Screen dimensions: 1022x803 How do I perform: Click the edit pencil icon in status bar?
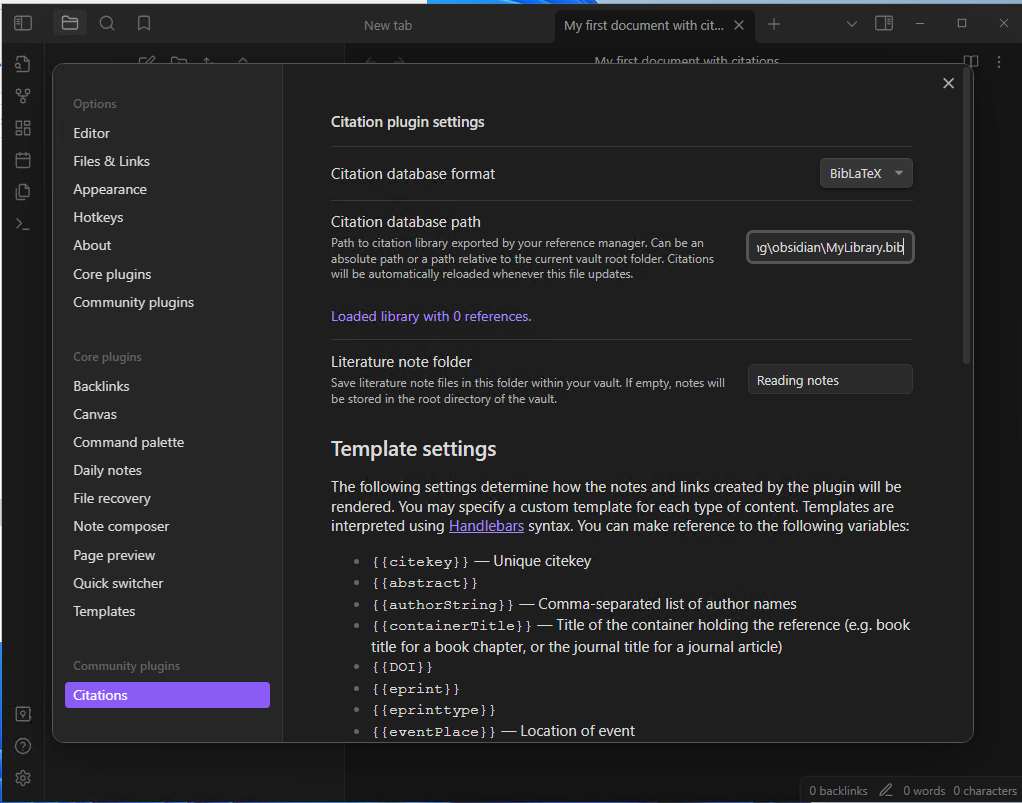885,790
